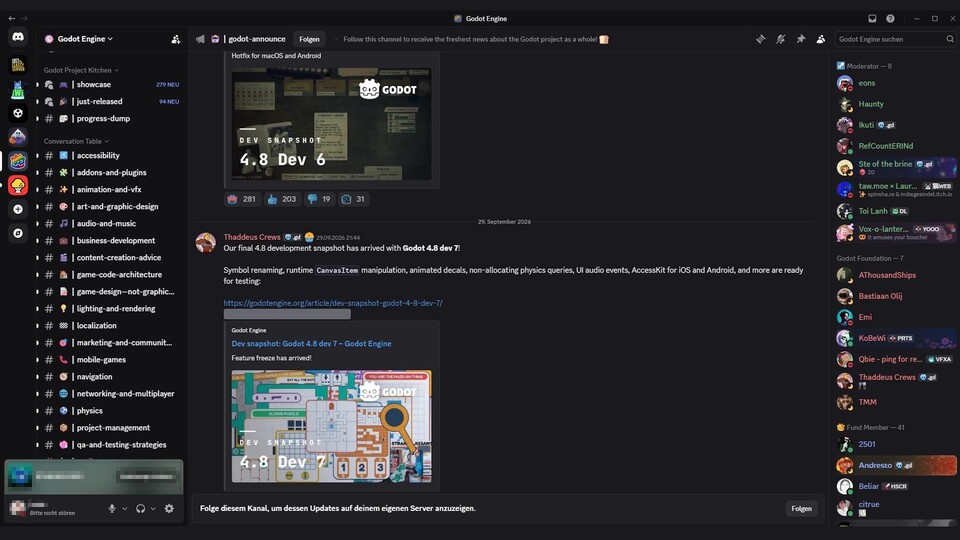The height and width of the screenshot is (540, 960).
Task: Mute microphone in user panel
Action: click(x=112, y=508)
